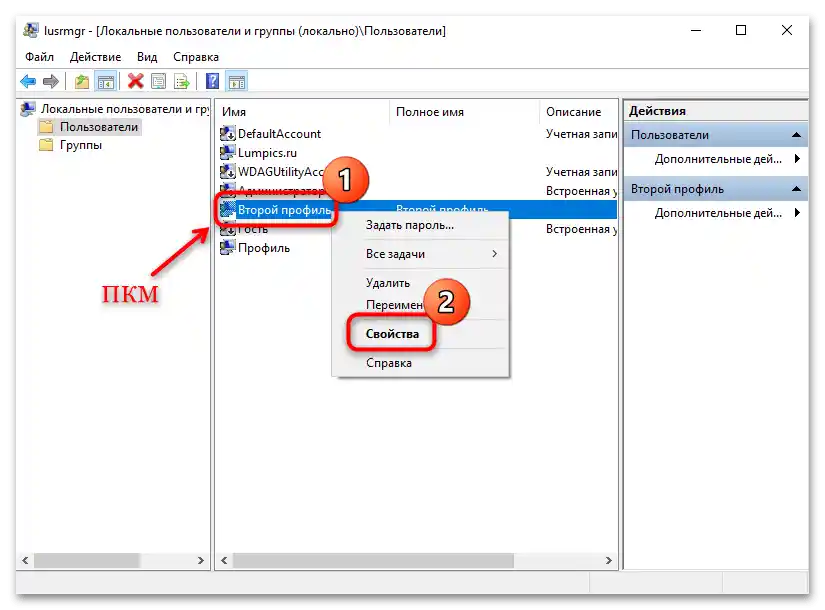
Task: Click the blue Help question mark icon
Action: click(213, 81)
